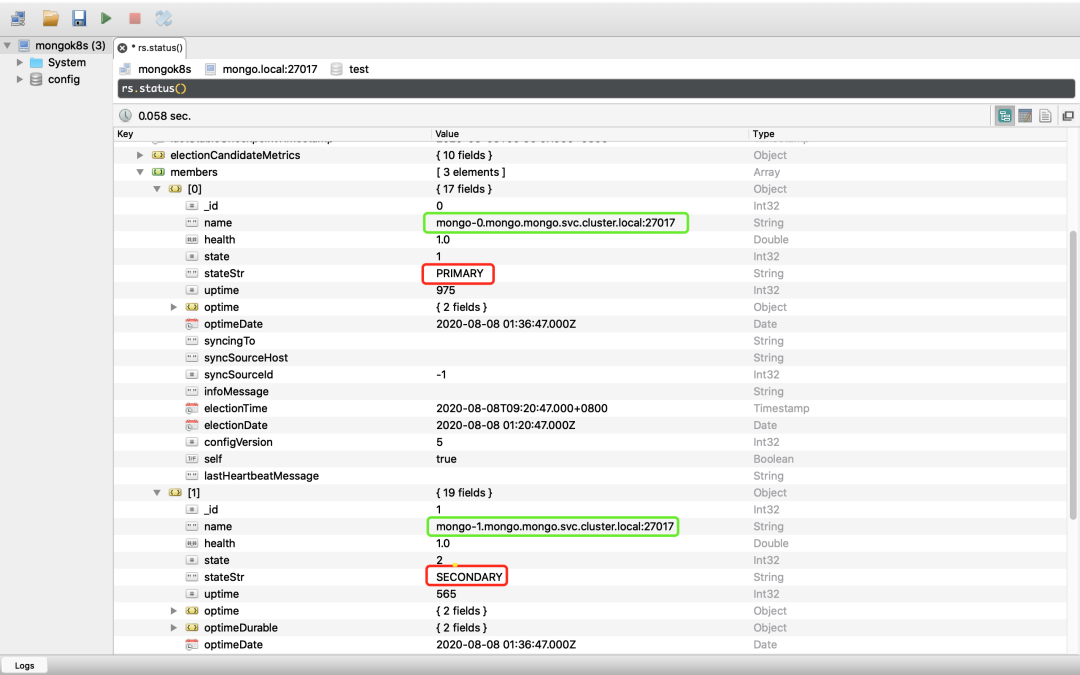Switch to table view mode
Viewport: 1080px width, 675px height.
pos(1025,116)
